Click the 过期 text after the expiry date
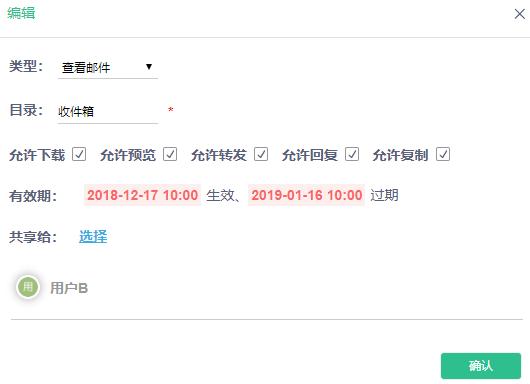Viewport: 530px width, 384px height. click(384, 195)
